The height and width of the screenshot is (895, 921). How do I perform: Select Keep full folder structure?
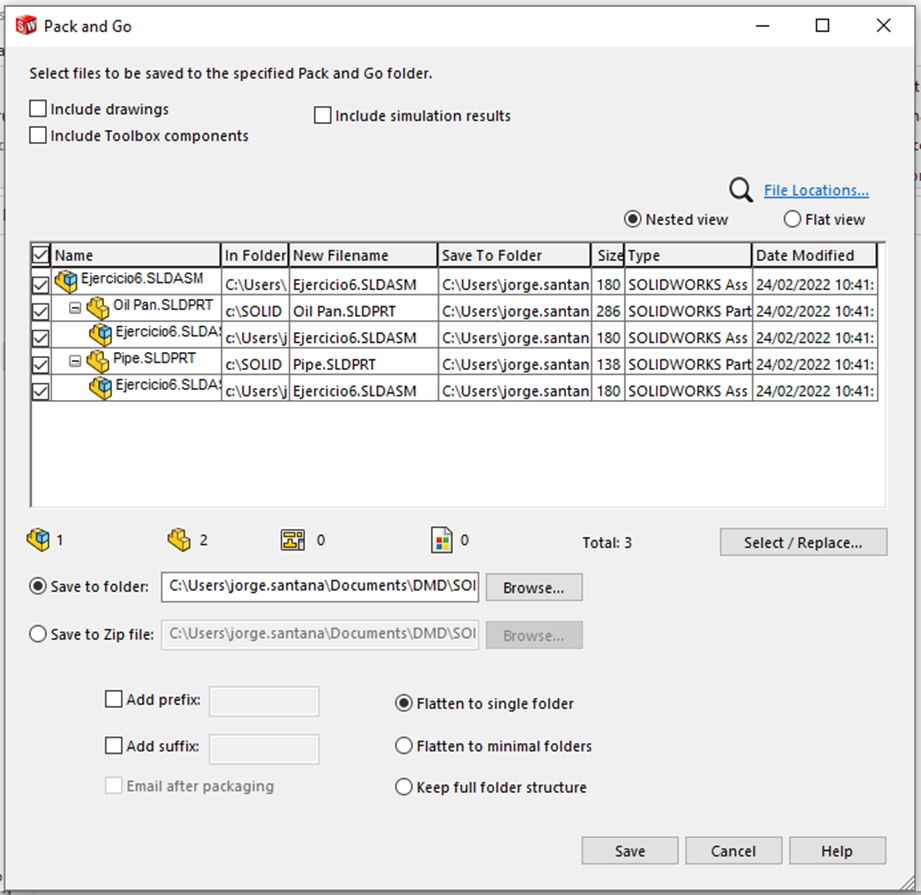(x=404, y=786)
